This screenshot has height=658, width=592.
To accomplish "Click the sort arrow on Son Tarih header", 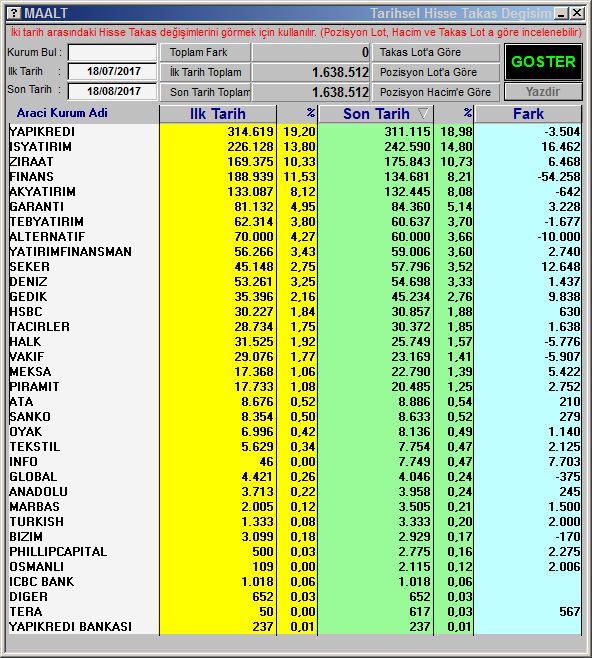I will point(423,113).
